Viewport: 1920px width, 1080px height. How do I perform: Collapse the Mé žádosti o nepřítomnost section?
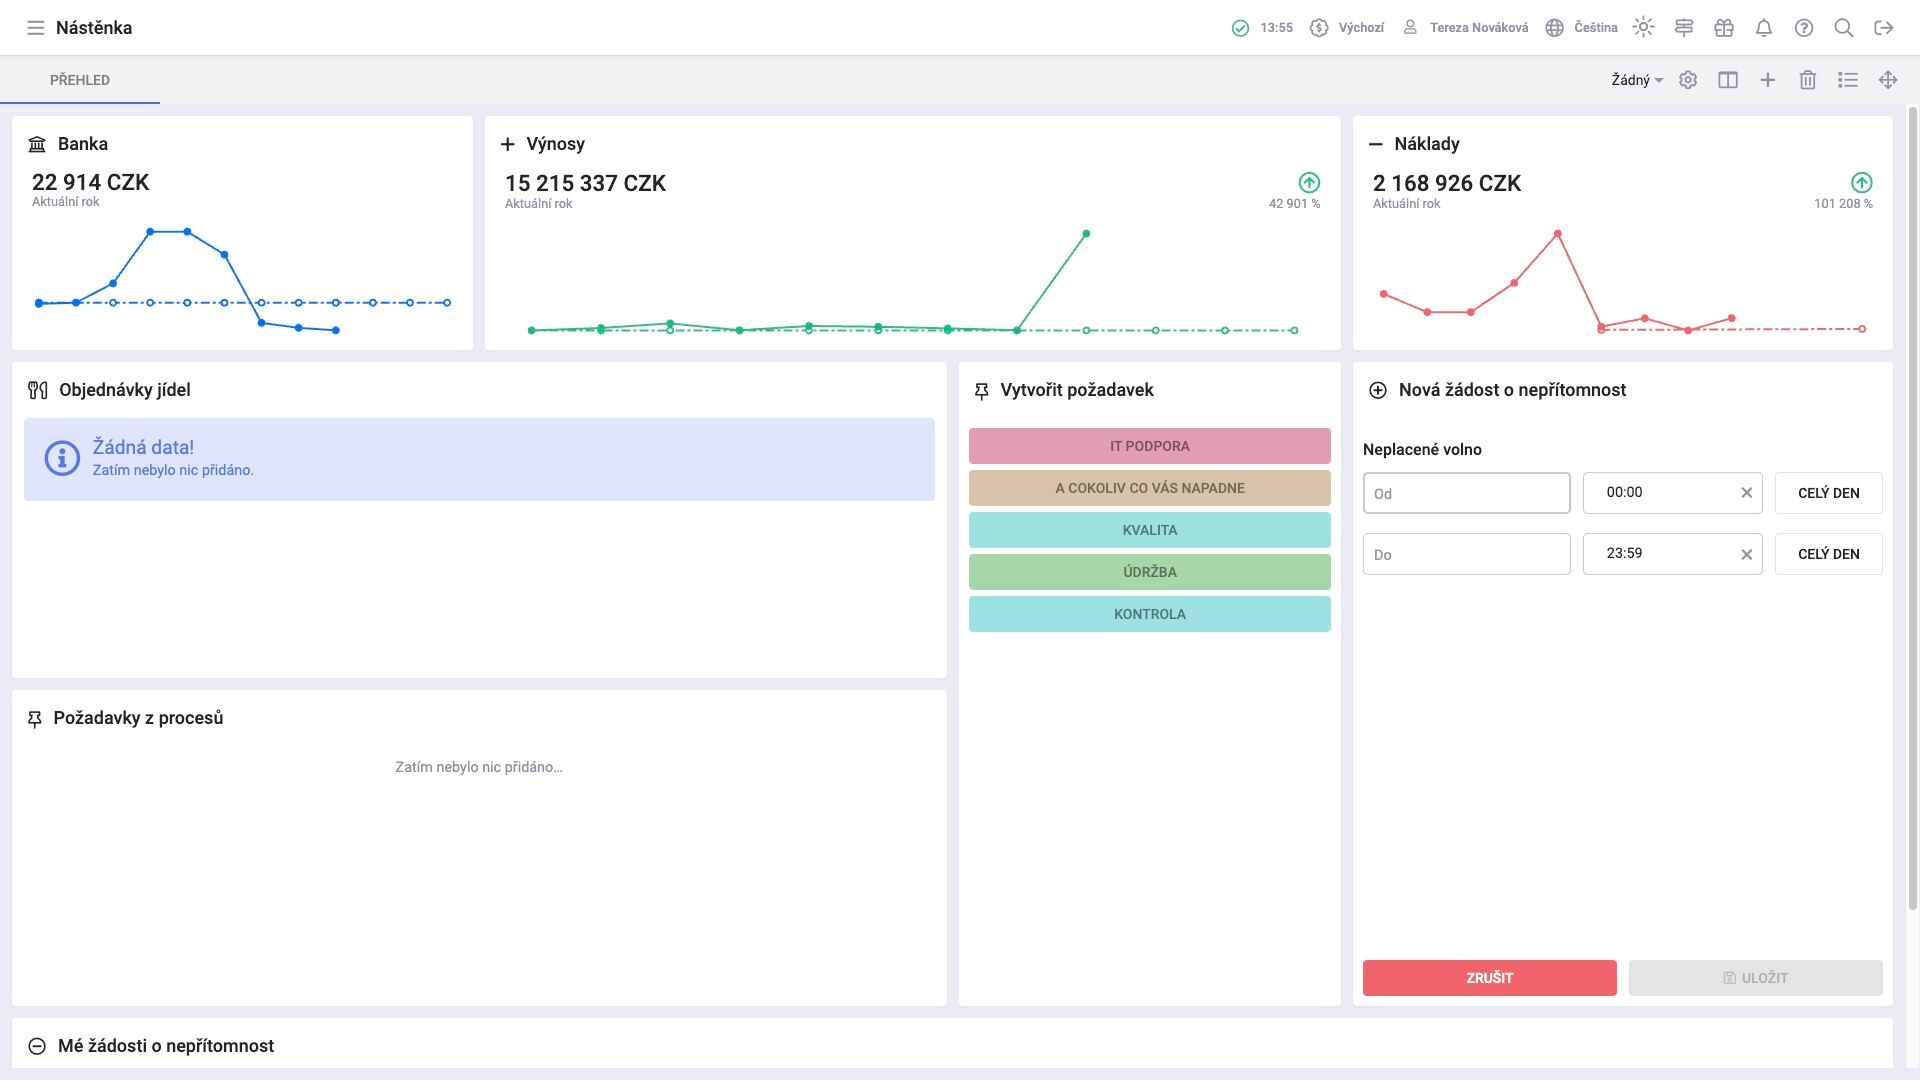click(37, 1046)
